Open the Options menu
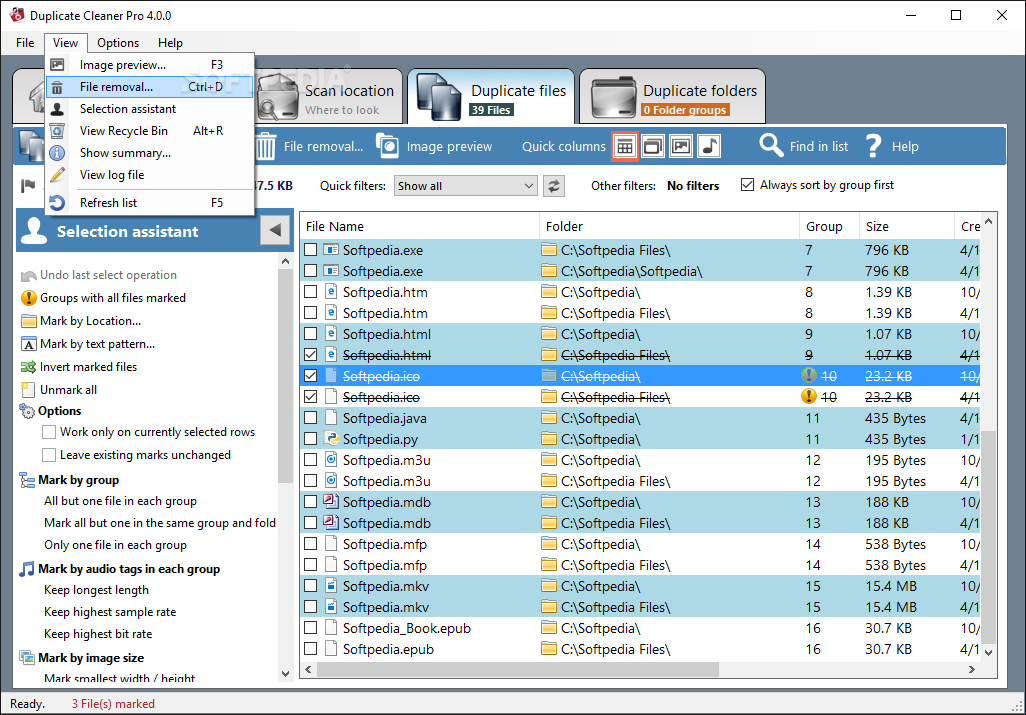The image size is (1026, 715). pos(118,43)
